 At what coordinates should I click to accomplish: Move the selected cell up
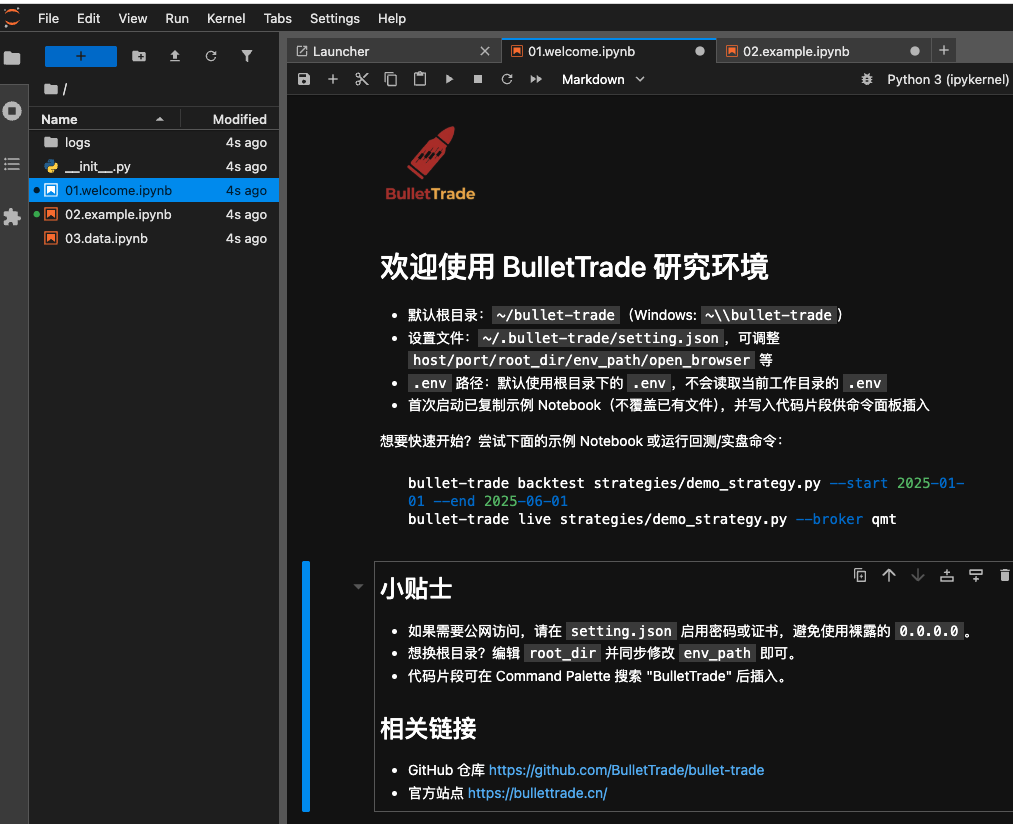[x=889, y=575]
